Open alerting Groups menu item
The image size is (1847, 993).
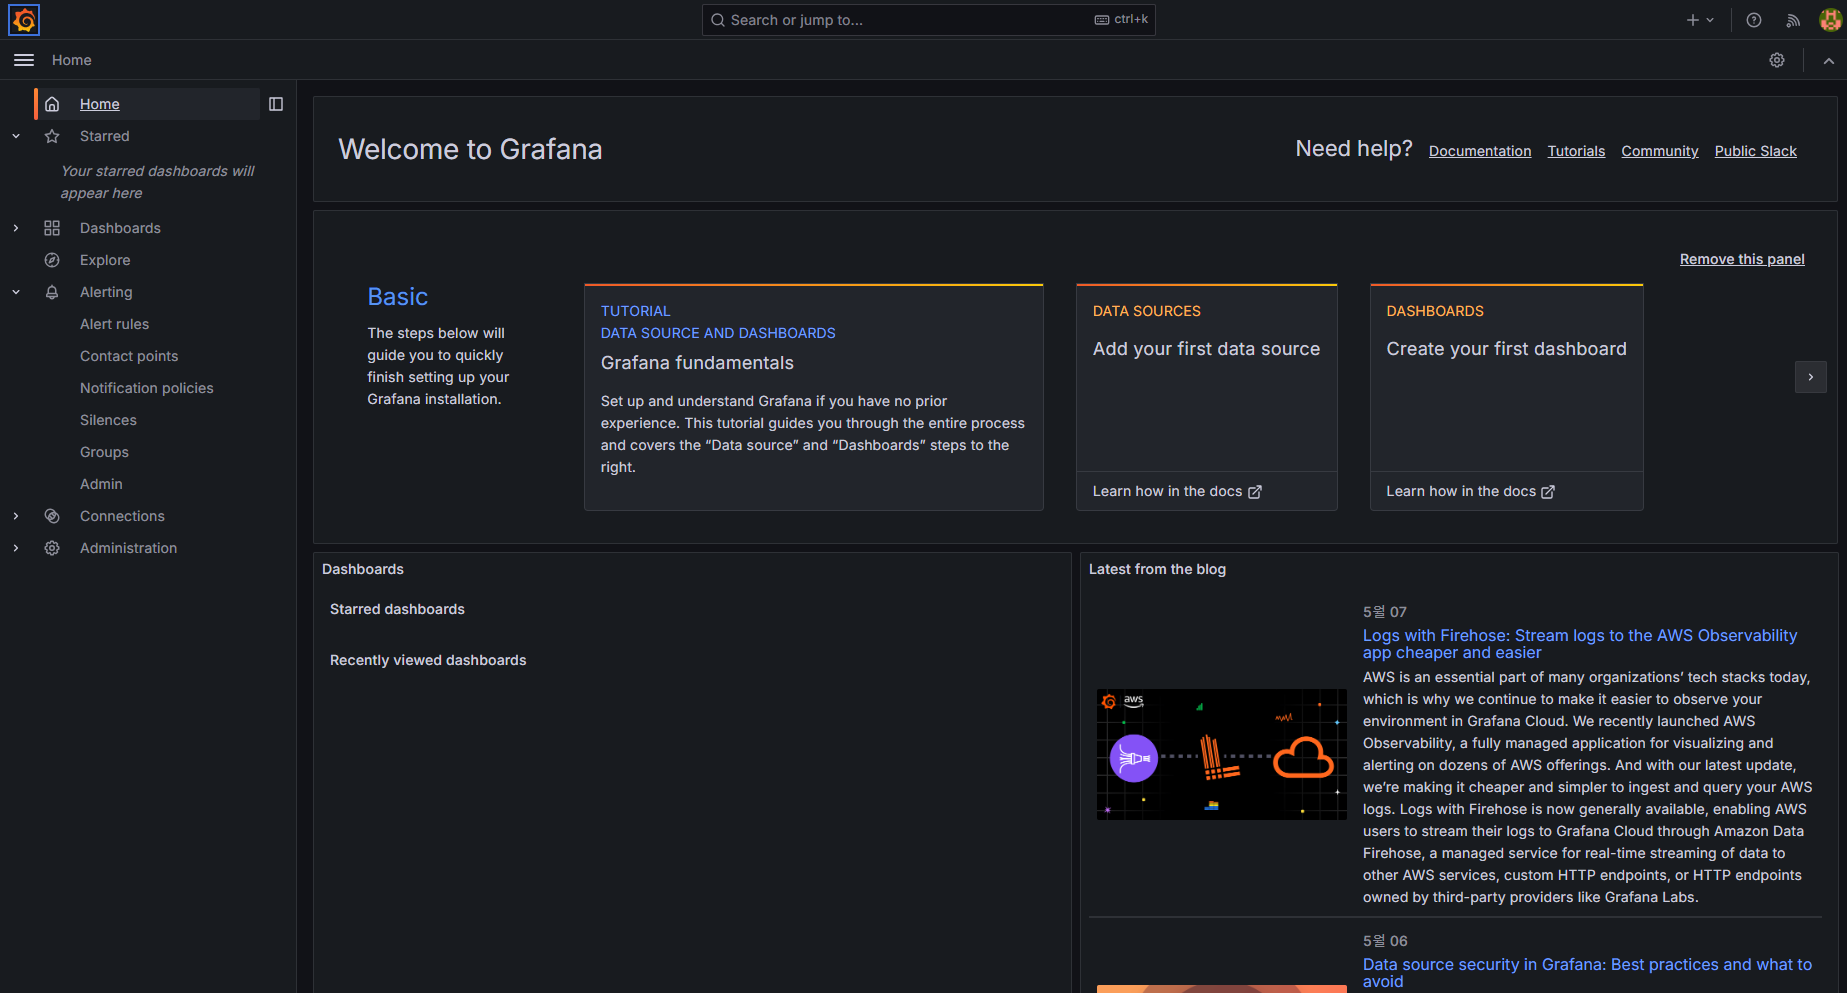[x=104, y=452]
